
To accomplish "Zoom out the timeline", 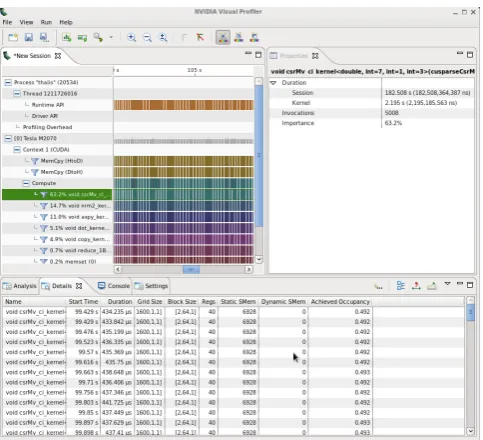I will (147, 37).
